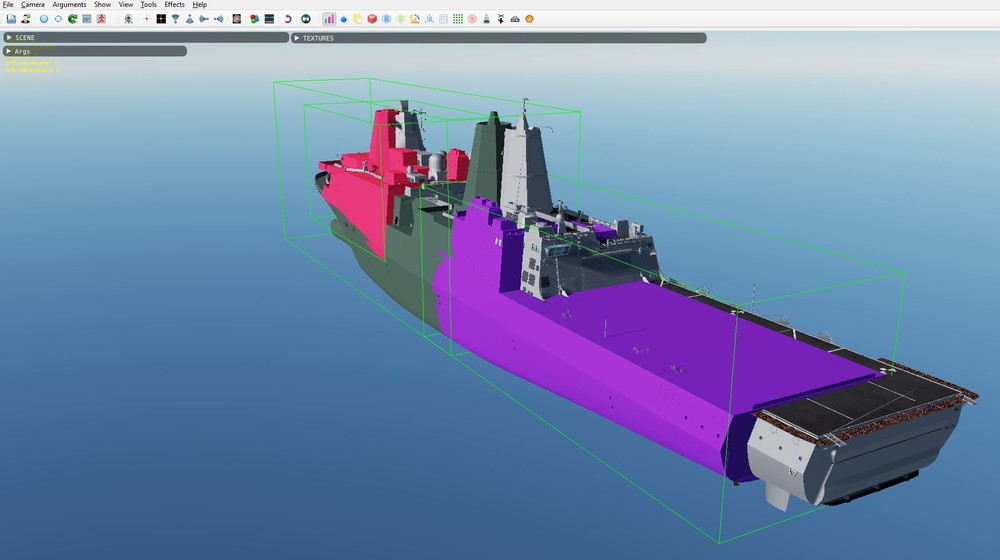1000x560 pixels.
Task: Click the yellow shell logo icon
Action: click(x=529, y=19)
